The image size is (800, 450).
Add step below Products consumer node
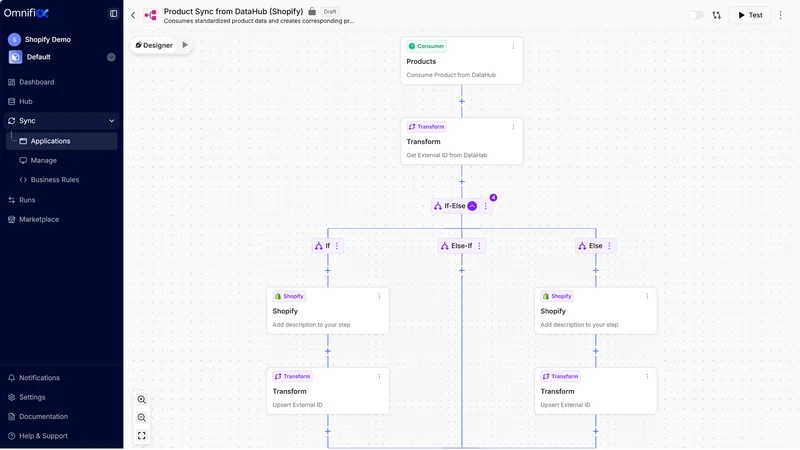tap(462, 102)
